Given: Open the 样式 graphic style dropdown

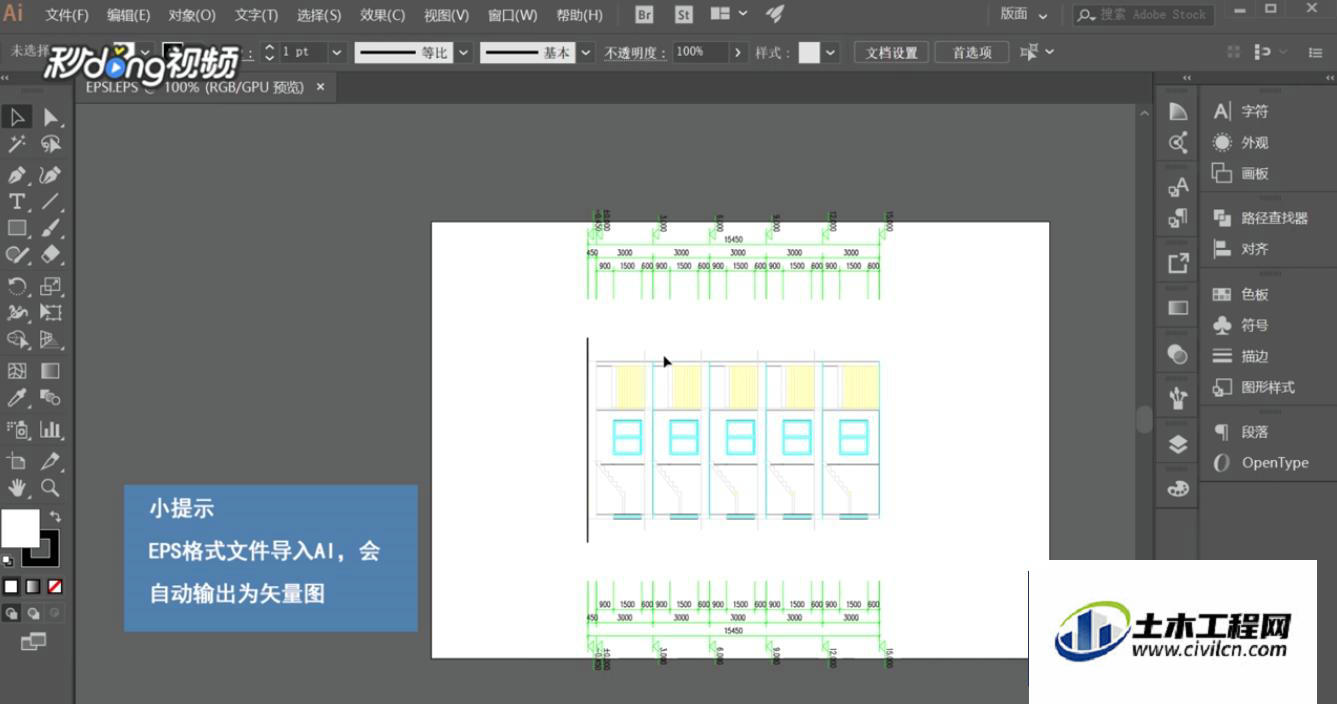Looking at the screenshot, I should [830, 52].
